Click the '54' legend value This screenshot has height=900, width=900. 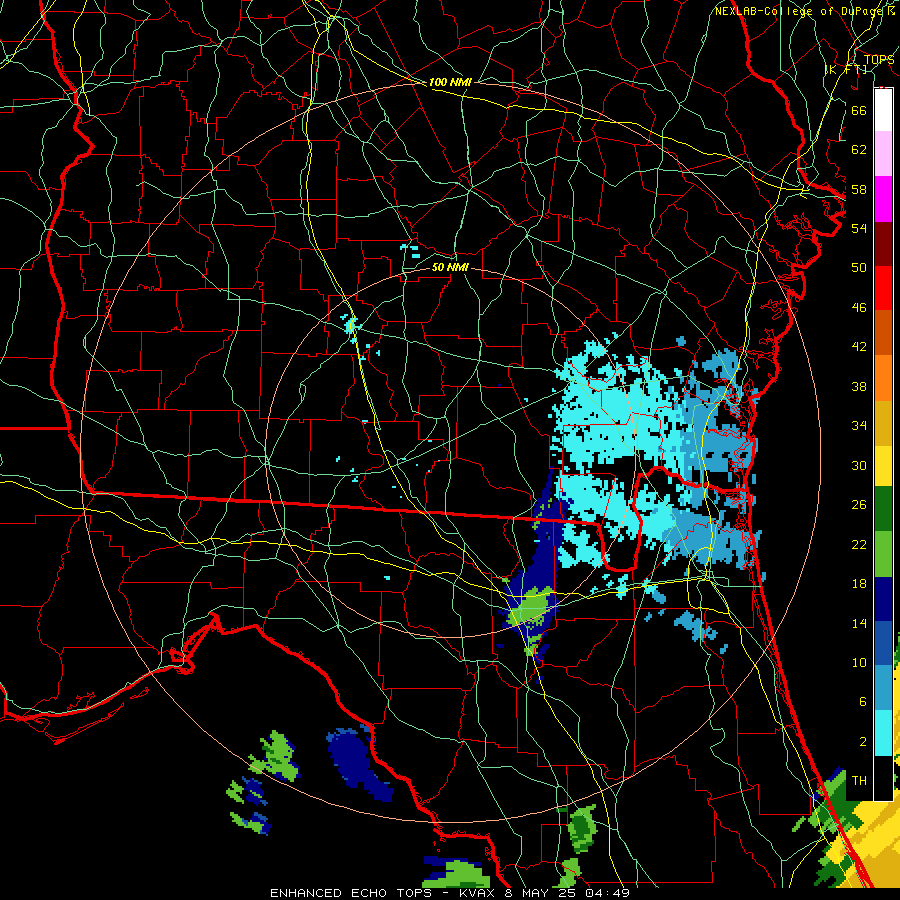point(859,228)
